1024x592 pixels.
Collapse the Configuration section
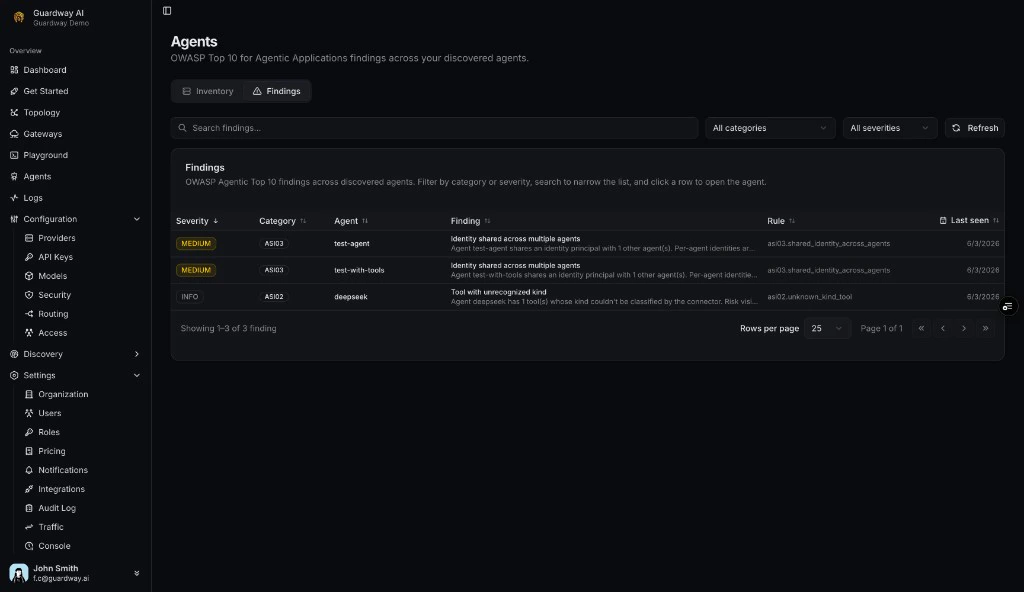coord(136,219)
